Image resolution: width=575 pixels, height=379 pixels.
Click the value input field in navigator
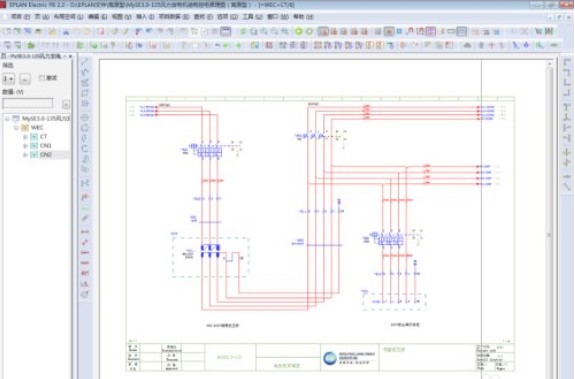pos(28,103)
